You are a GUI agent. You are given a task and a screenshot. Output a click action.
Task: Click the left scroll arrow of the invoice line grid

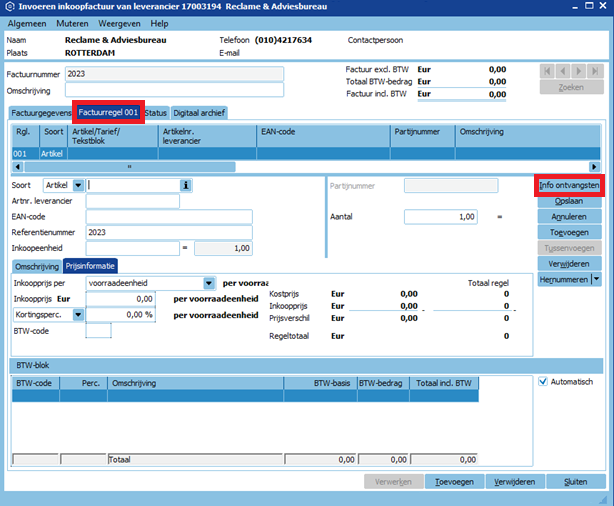click(x=17, y=166)
